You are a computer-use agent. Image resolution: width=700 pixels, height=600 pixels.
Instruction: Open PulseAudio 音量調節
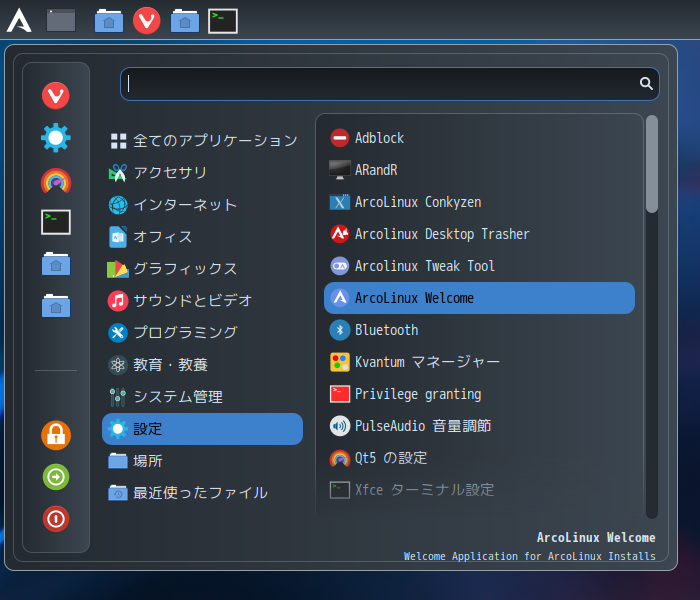(x=479, y=426)
